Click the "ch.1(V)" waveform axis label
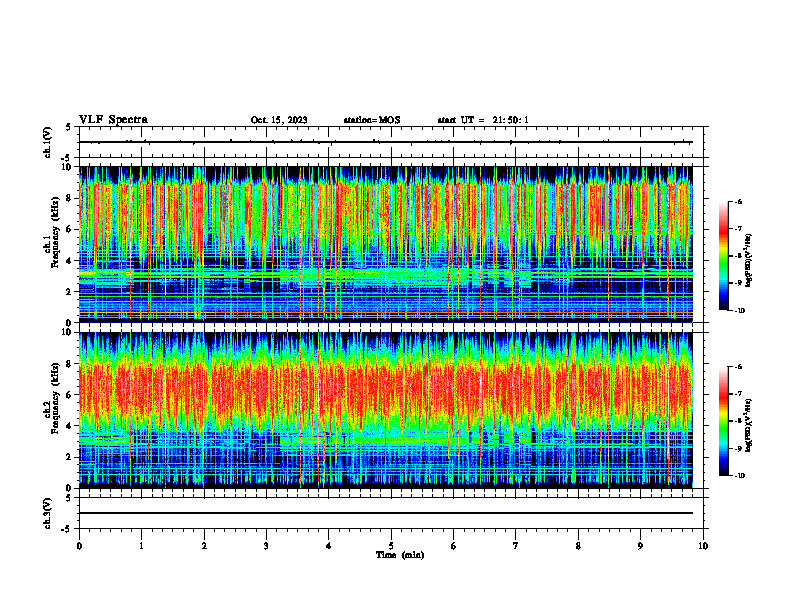792x612 pixels. coord(48,142)
